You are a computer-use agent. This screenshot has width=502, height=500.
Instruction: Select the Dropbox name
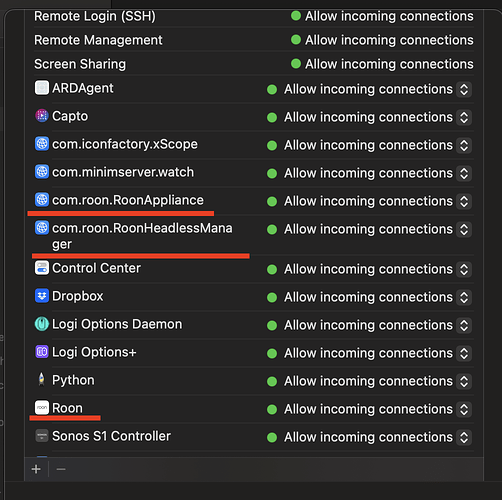pos(78,296)
